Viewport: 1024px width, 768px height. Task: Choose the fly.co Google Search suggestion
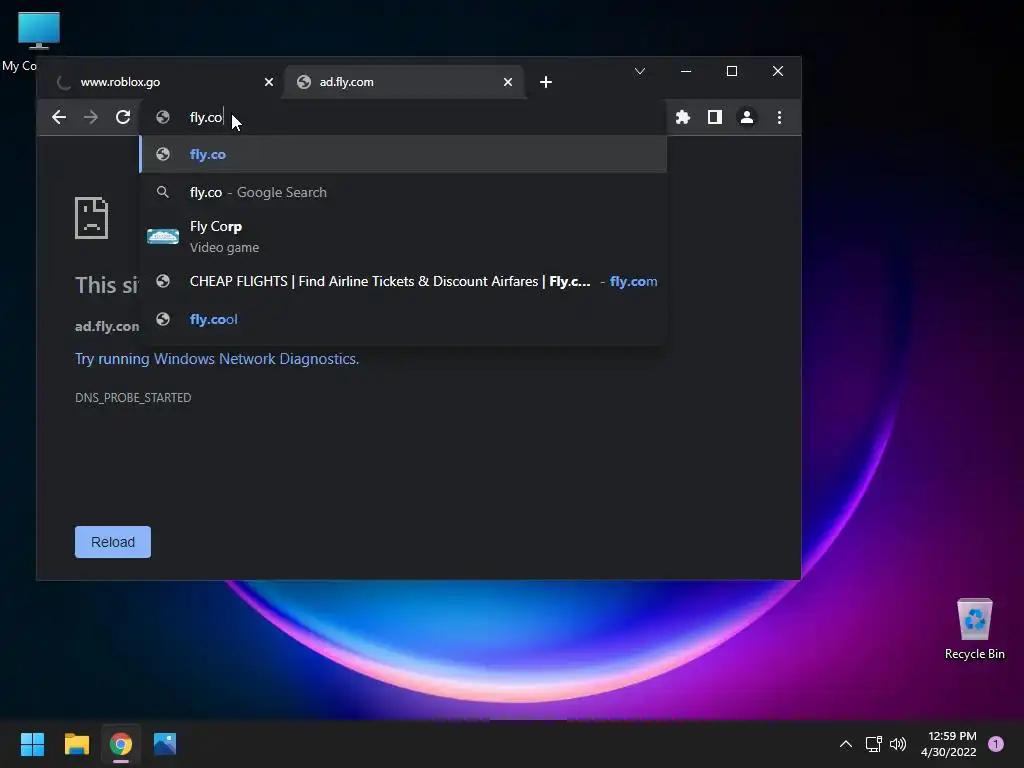pyautogui.click(x=404, y=192)
